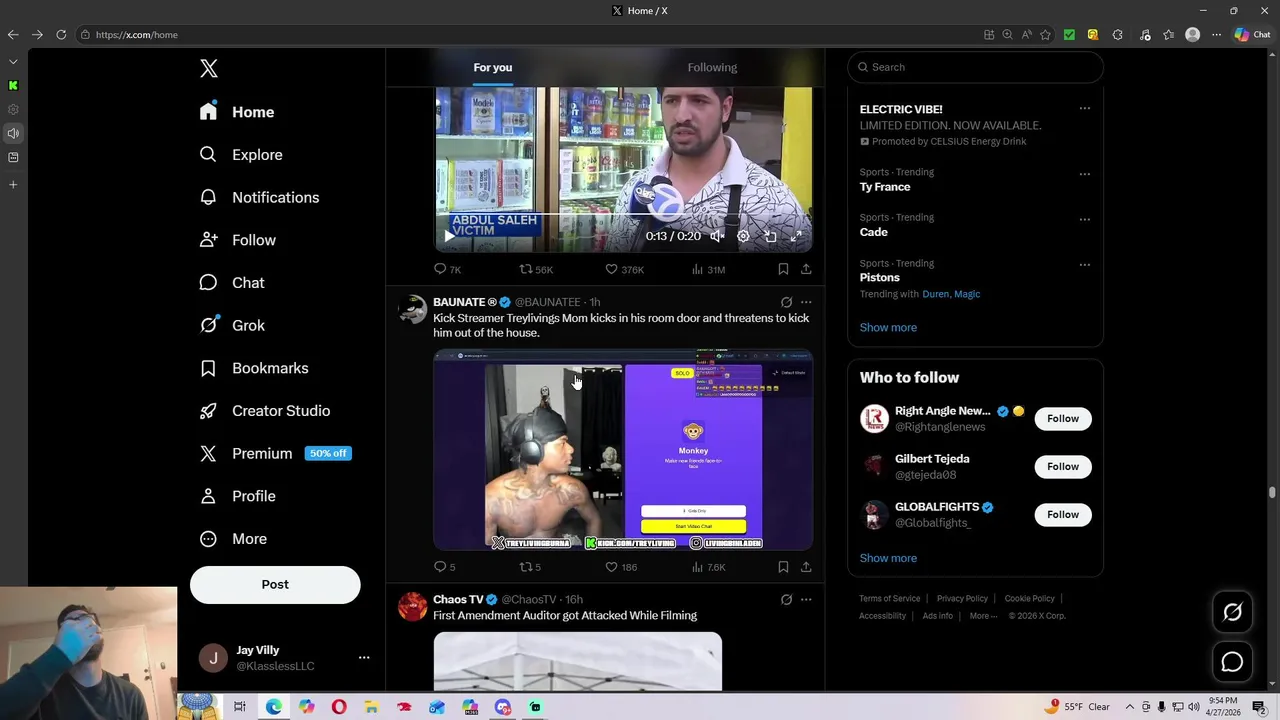Follow GLOBALFIGHTS account
The image size is (1280, 720).
coord(1063,515)
